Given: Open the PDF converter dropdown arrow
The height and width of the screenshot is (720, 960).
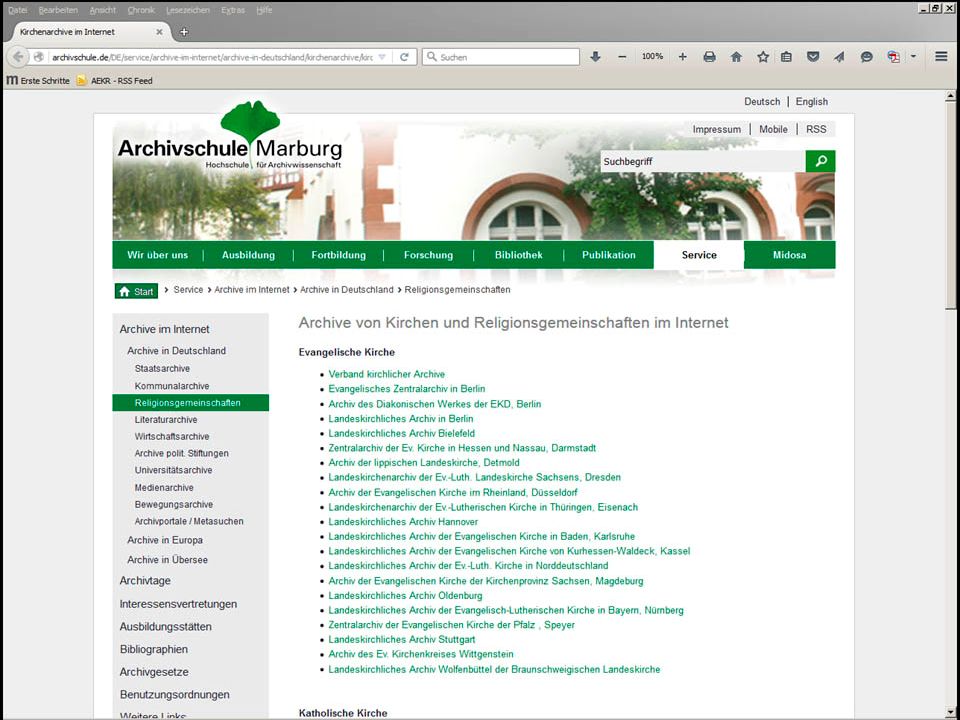Looking at the screenshot, I should point(913,57).
